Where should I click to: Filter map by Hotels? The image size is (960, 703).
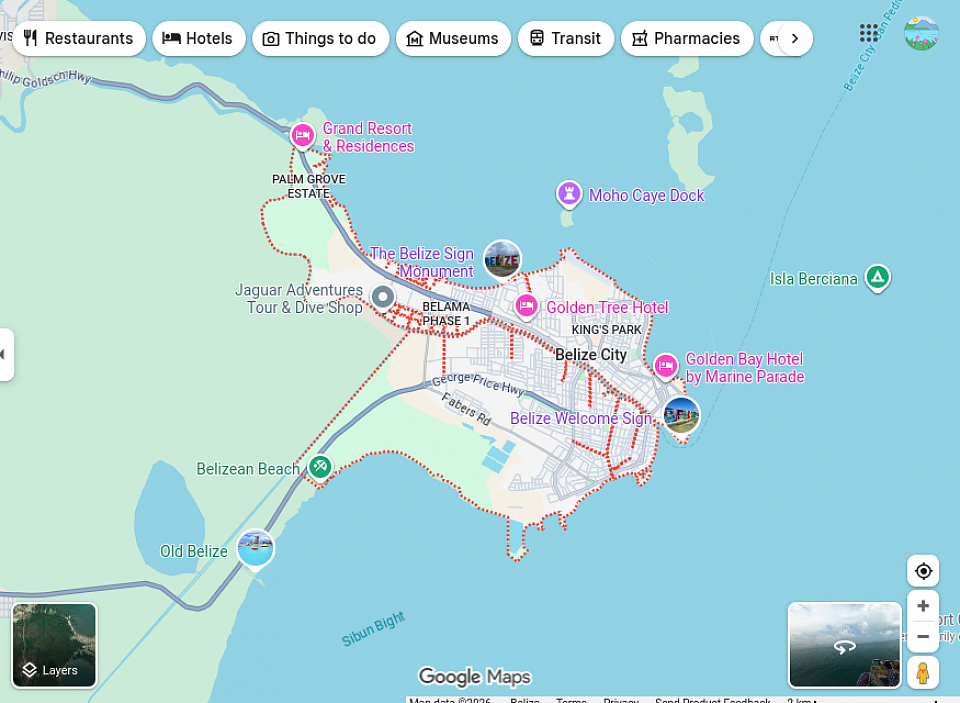(x=198, y=39)
